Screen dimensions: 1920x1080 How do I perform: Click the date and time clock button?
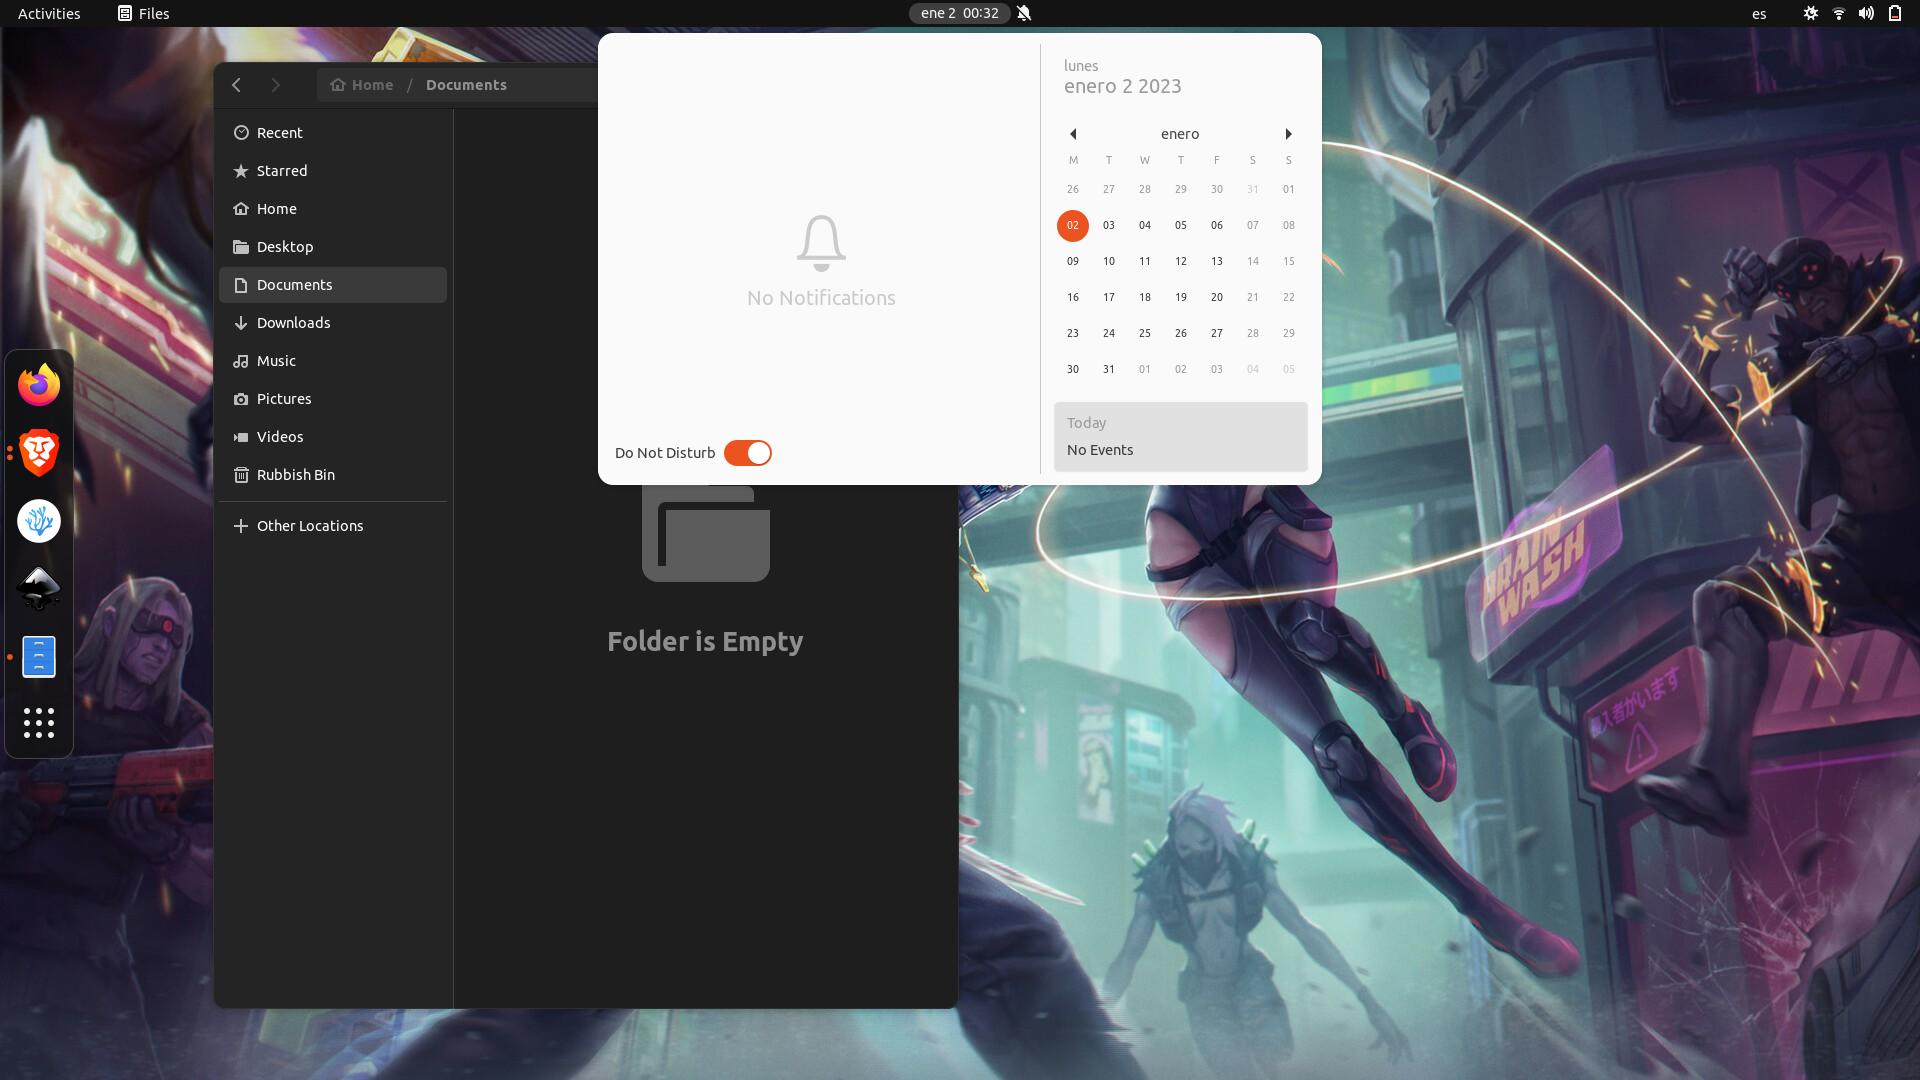point(958,13)
